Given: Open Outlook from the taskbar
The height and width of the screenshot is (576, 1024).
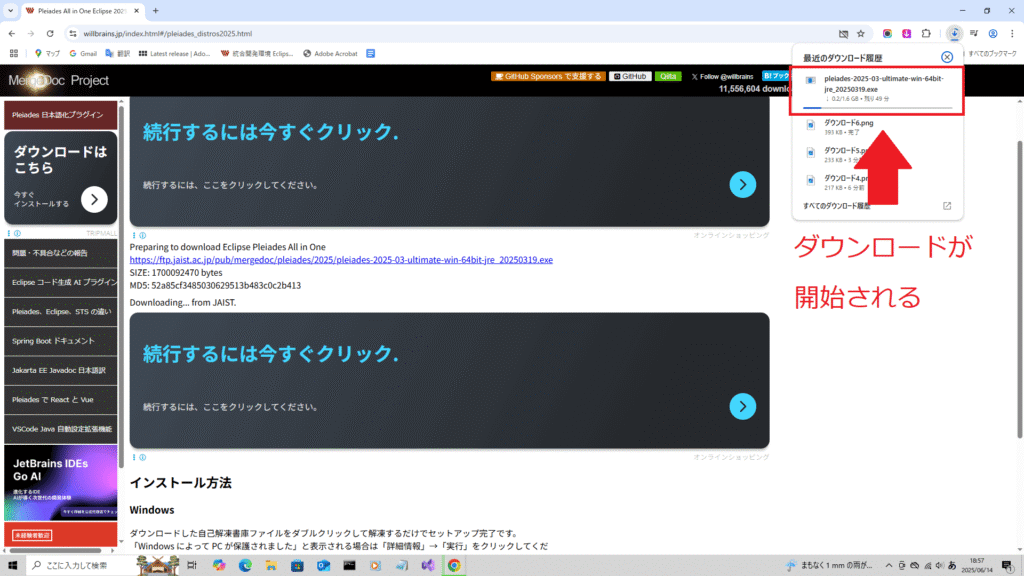Looking at the screenshot, I should pyautogui.click(x=323, y=566).
